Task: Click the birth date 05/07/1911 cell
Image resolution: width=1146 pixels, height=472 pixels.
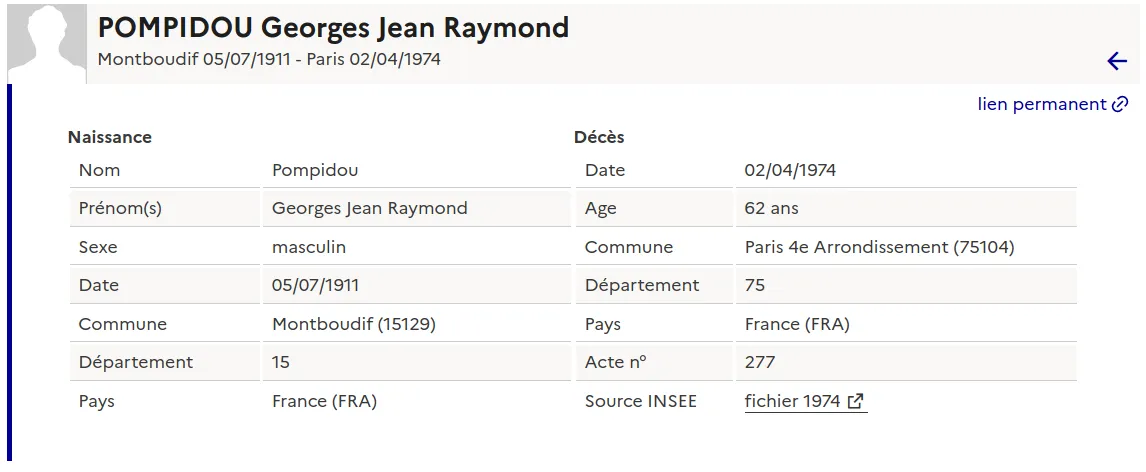Action: click(x=315, y=285)
